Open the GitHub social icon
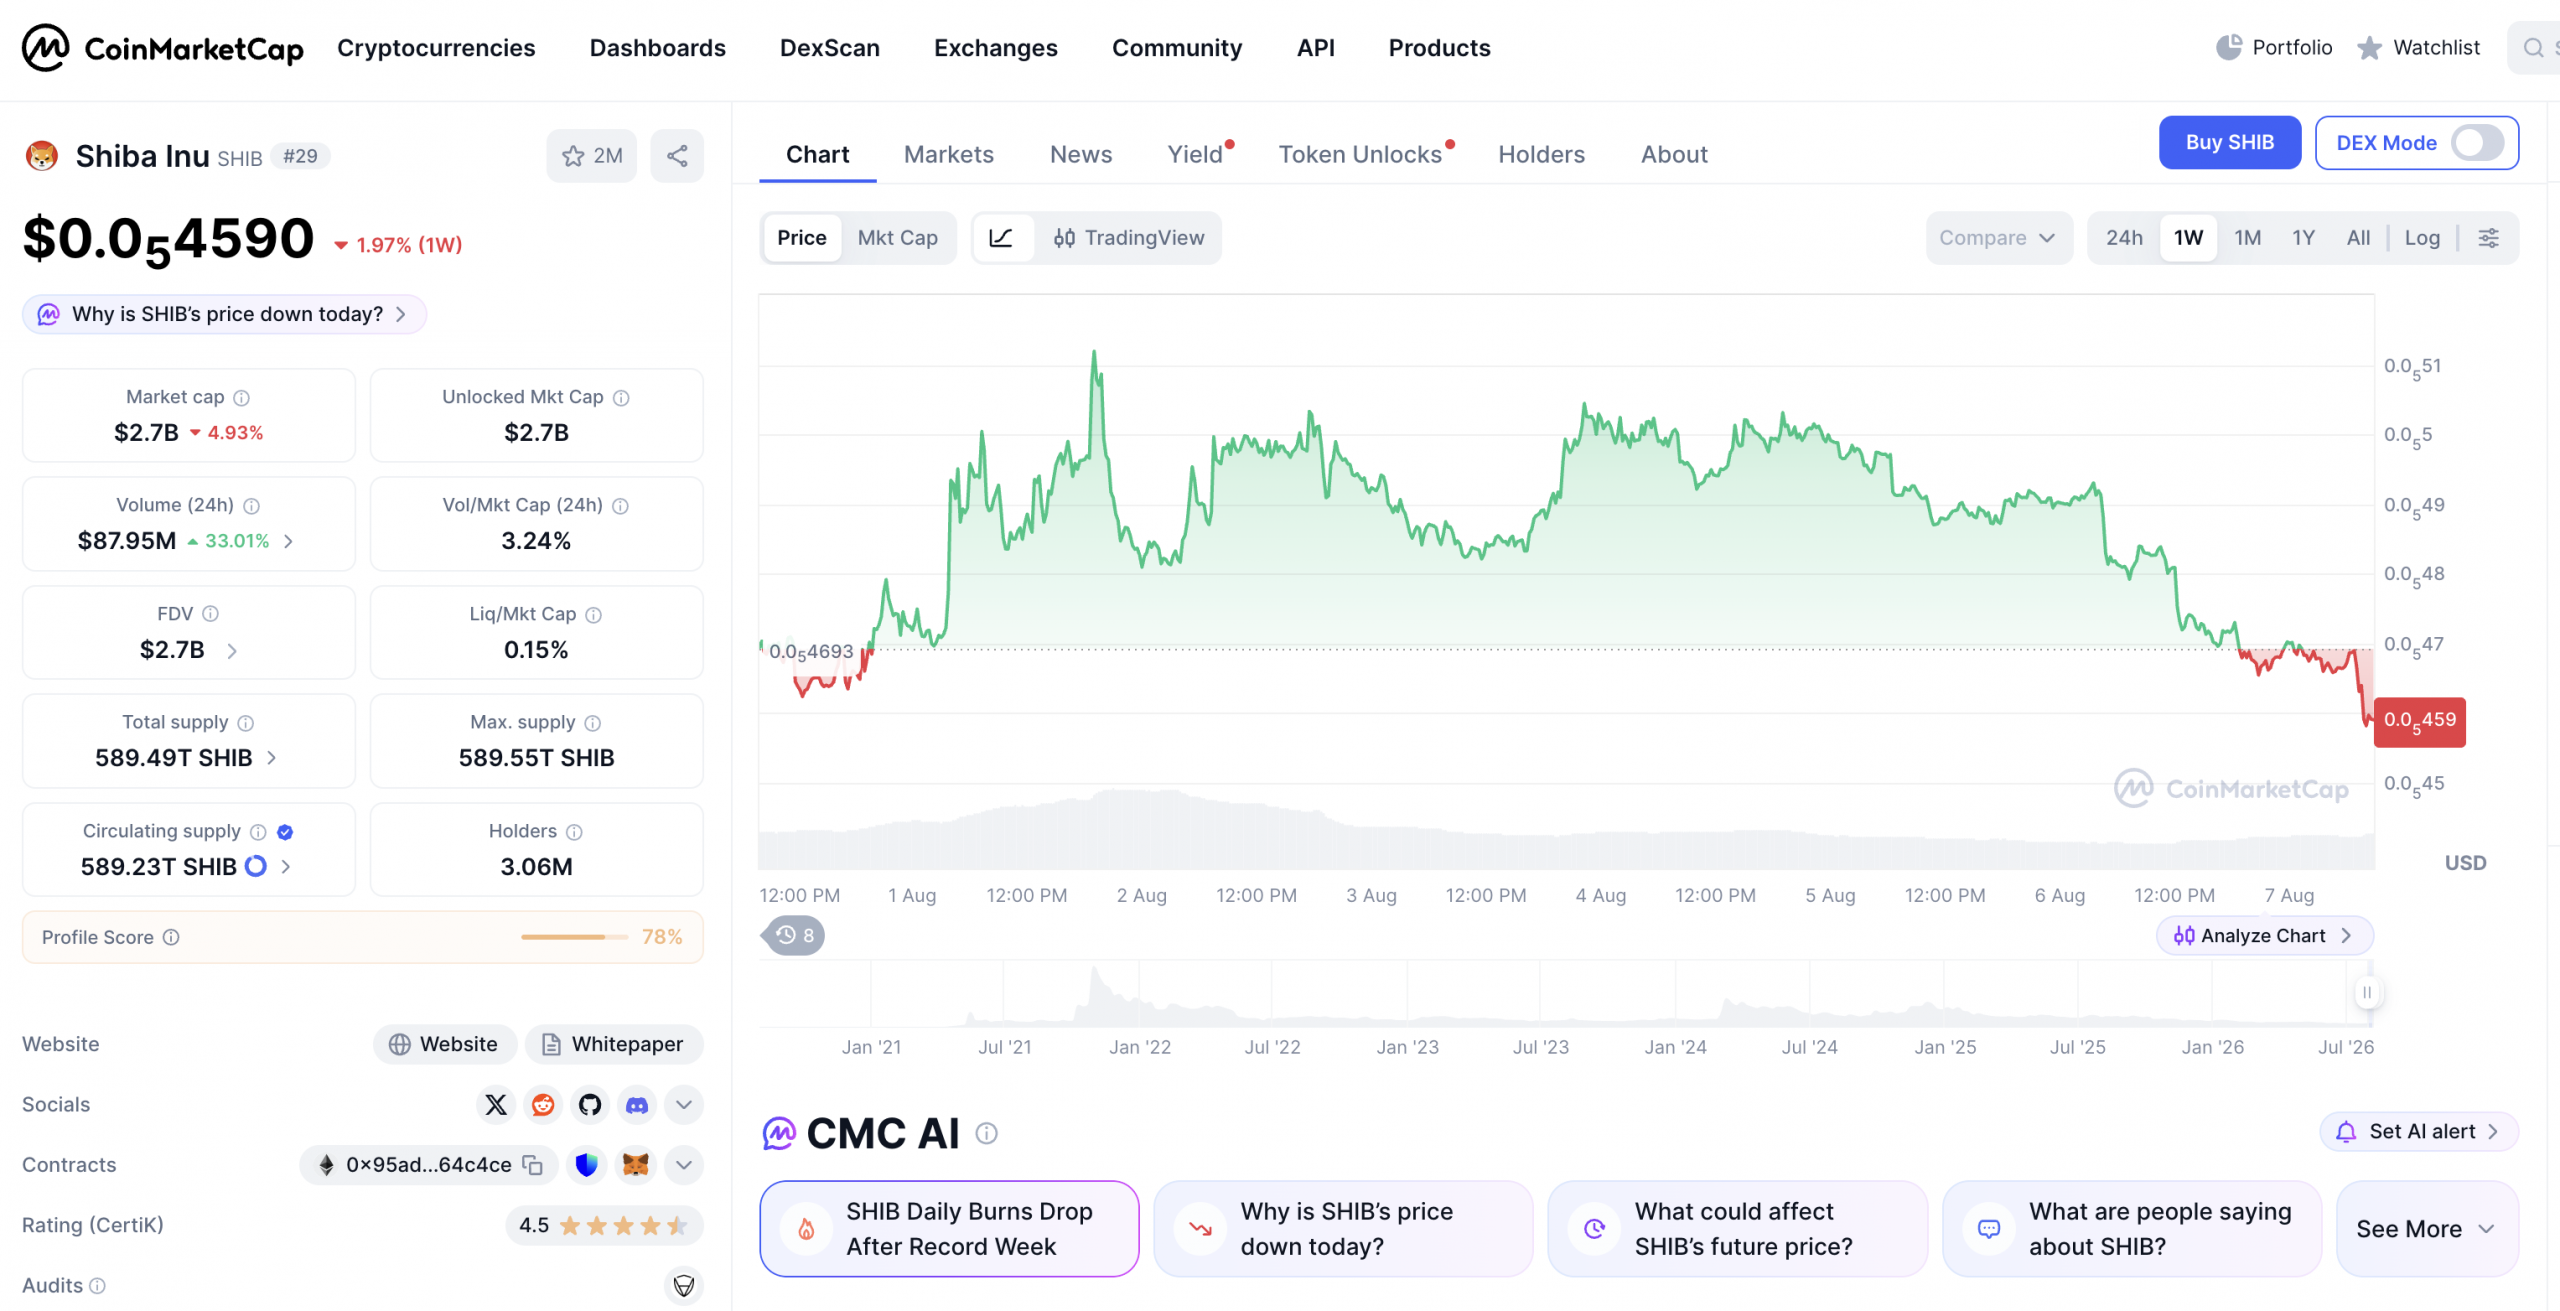The image size is (2560, 1311). pyautogui.click(x=590, y=1105)
